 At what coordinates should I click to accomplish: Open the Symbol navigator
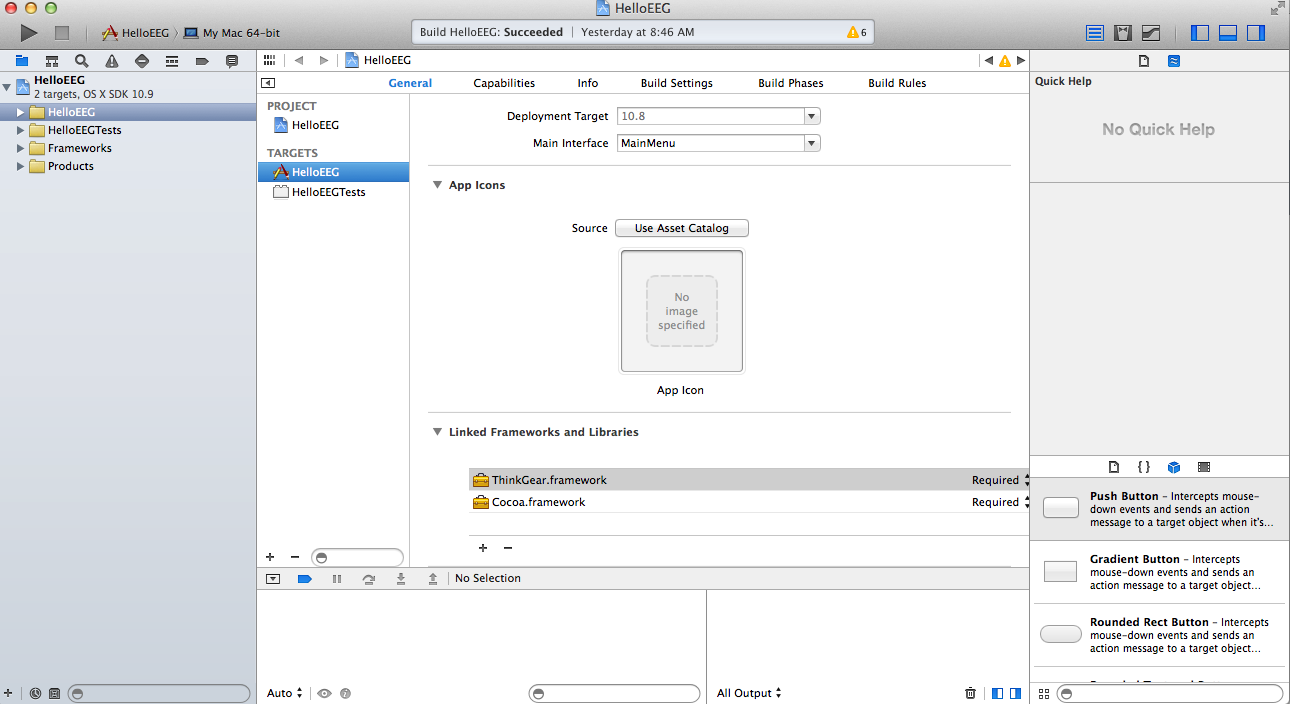(x=52, y=61)
